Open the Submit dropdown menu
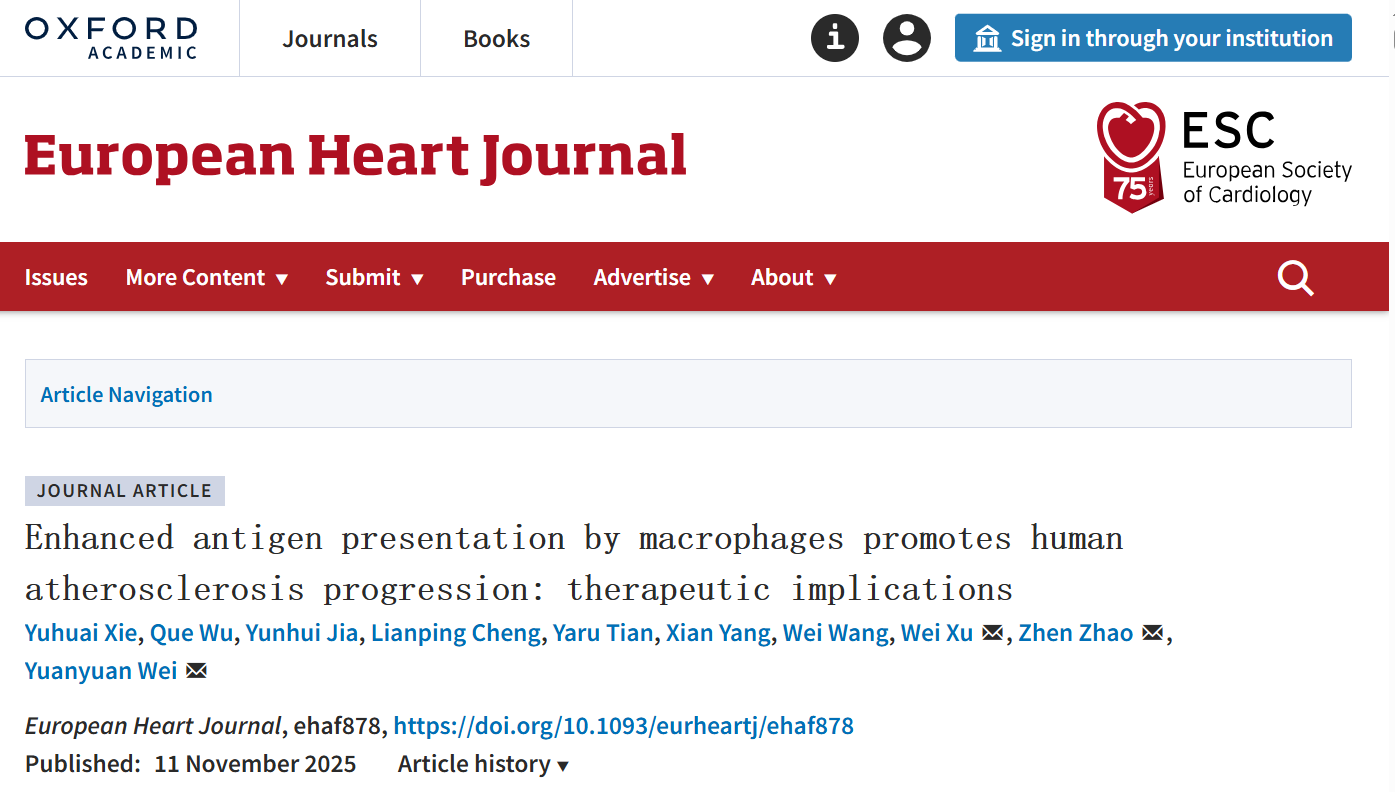The width and height of the screenshot is (1395, 792). (x=374, y=278)
